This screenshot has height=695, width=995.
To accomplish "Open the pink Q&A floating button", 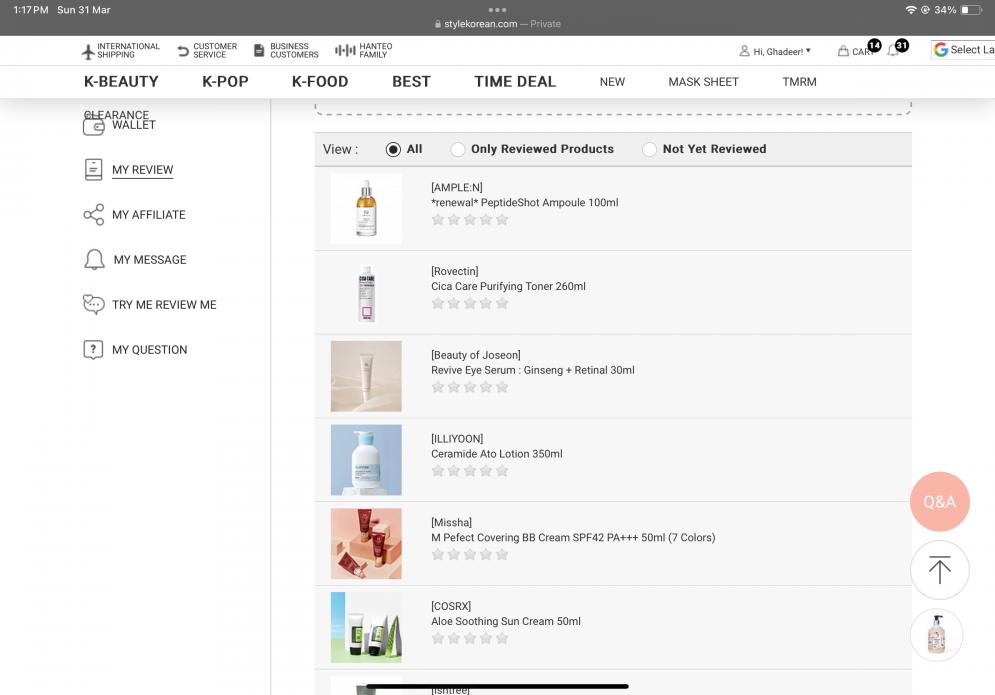I will tap(939, 501).
